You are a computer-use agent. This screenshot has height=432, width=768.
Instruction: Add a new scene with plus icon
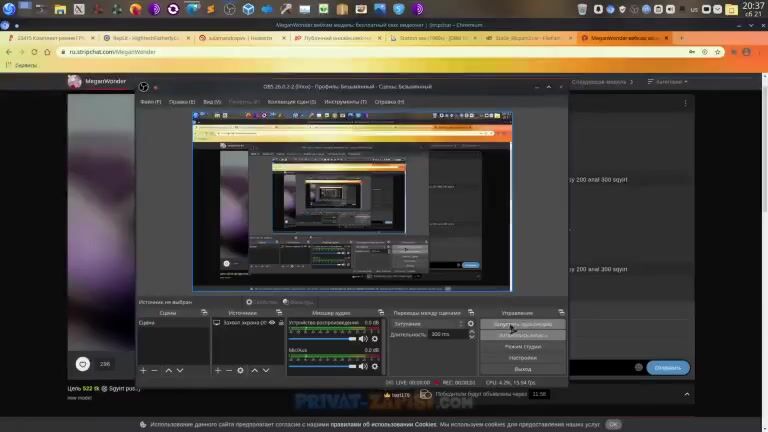[143, 370]
